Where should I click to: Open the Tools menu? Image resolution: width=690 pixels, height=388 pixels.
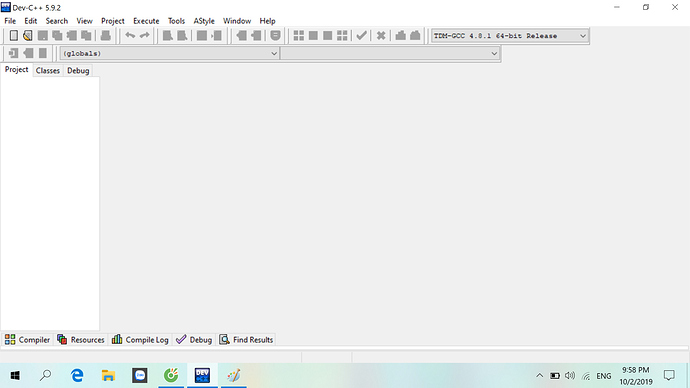(176, 21)
